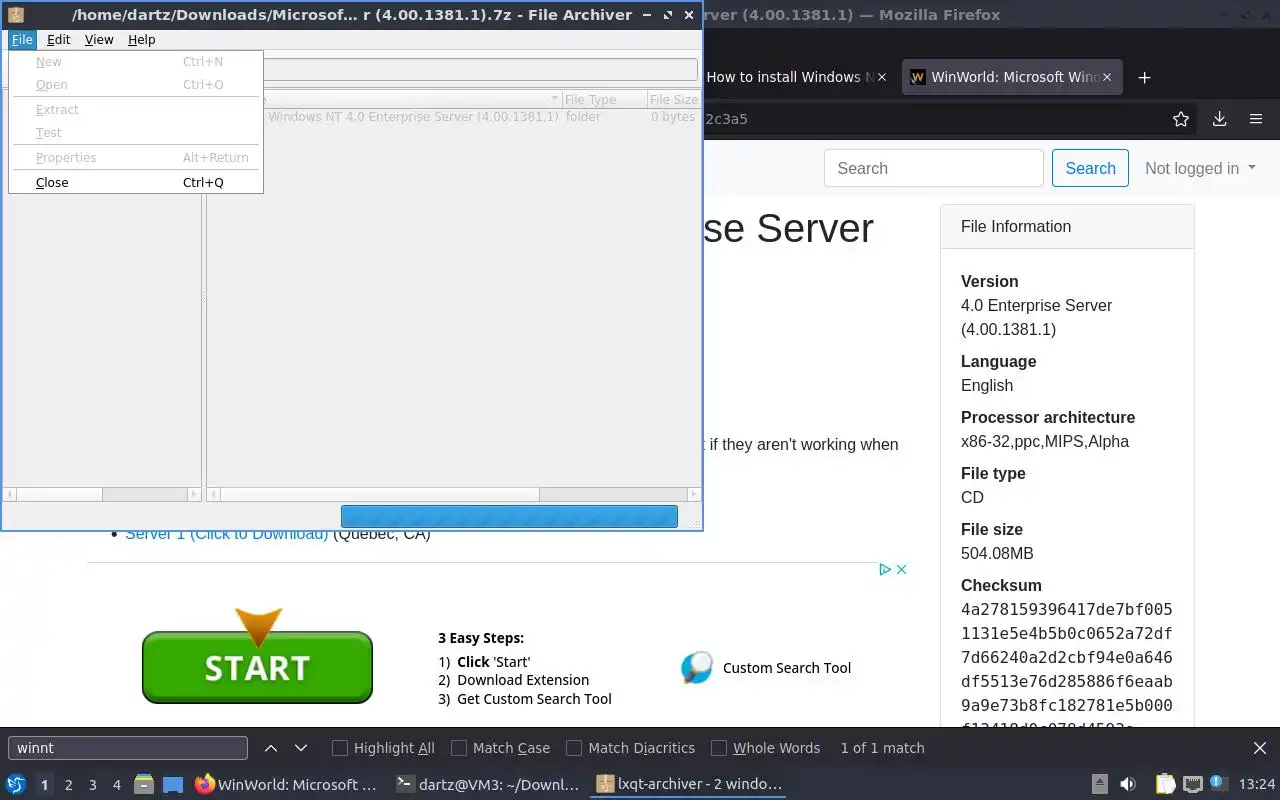Viewport: 1280px width, 800px height.
Task: Click the sort arrow on the file name column
Action: pos(555,100)
